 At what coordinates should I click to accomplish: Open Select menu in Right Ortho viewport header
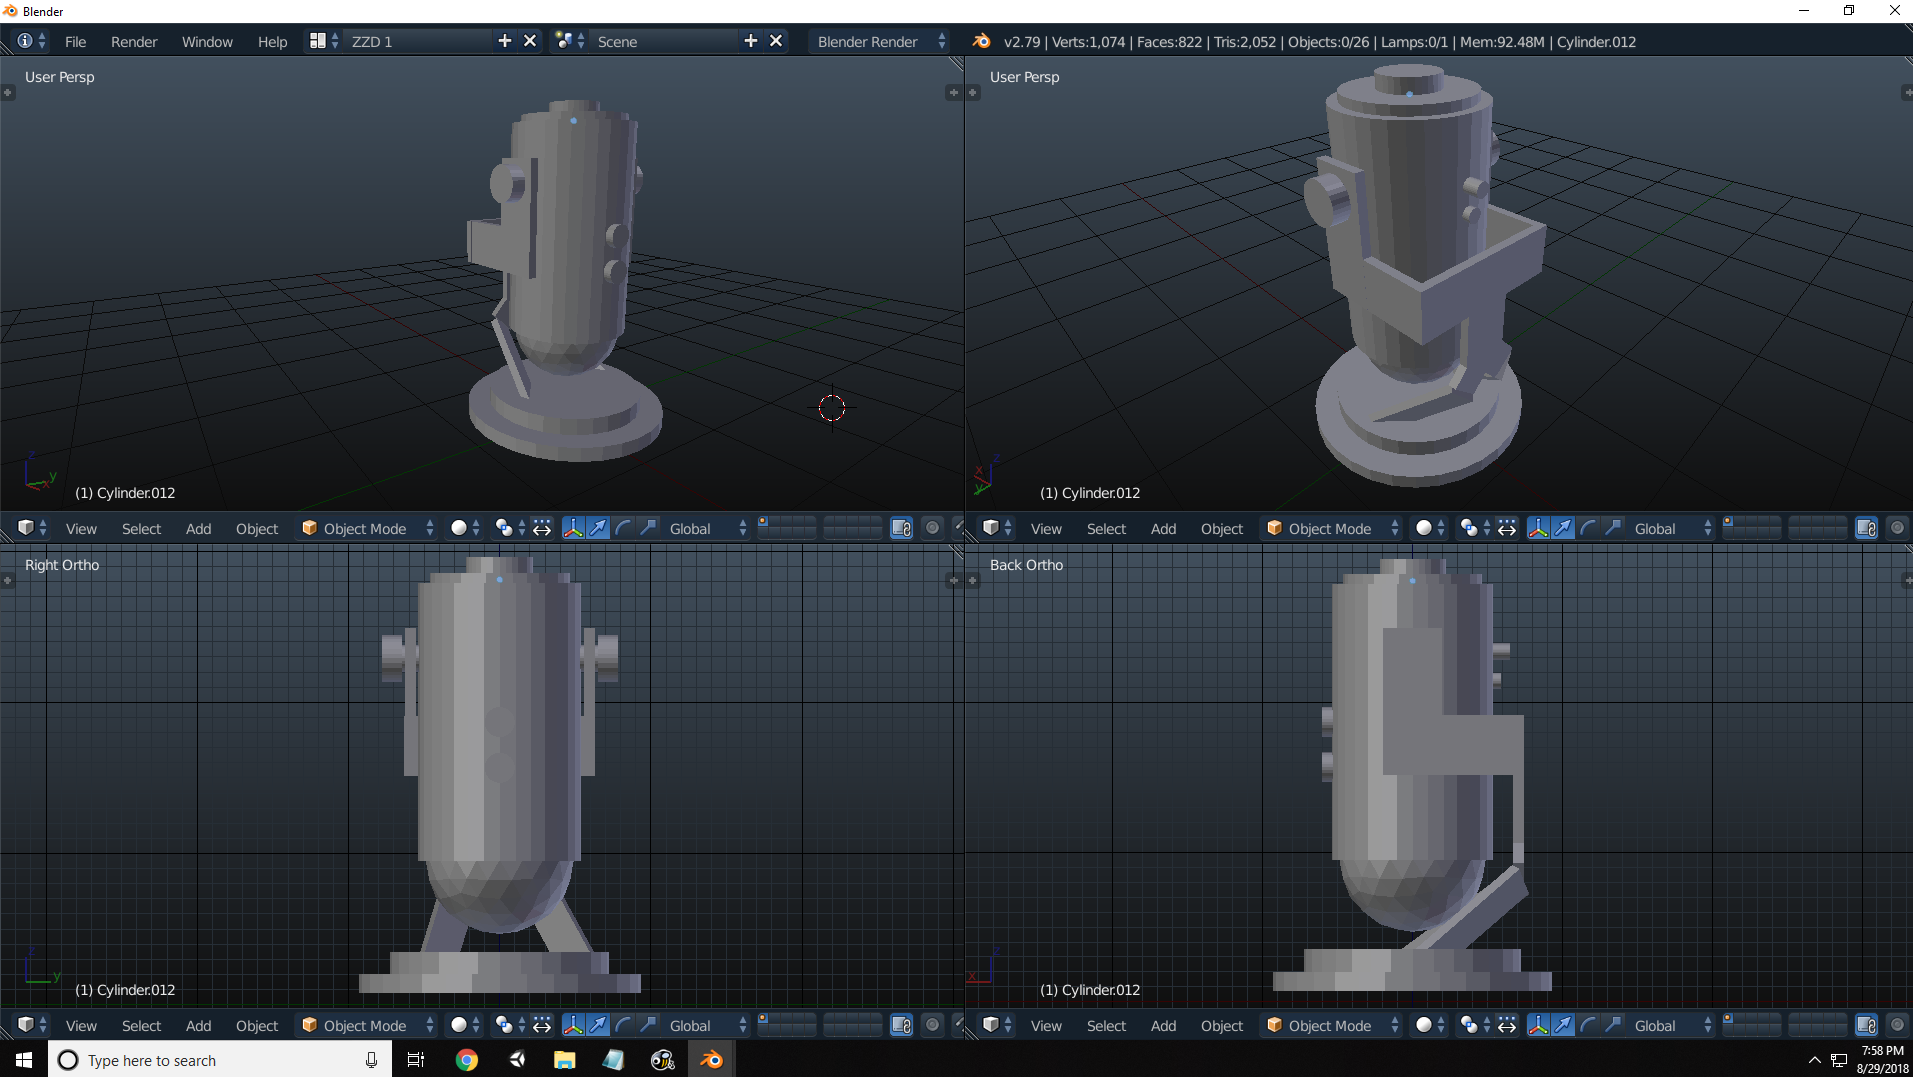(x=141, y=1025)
